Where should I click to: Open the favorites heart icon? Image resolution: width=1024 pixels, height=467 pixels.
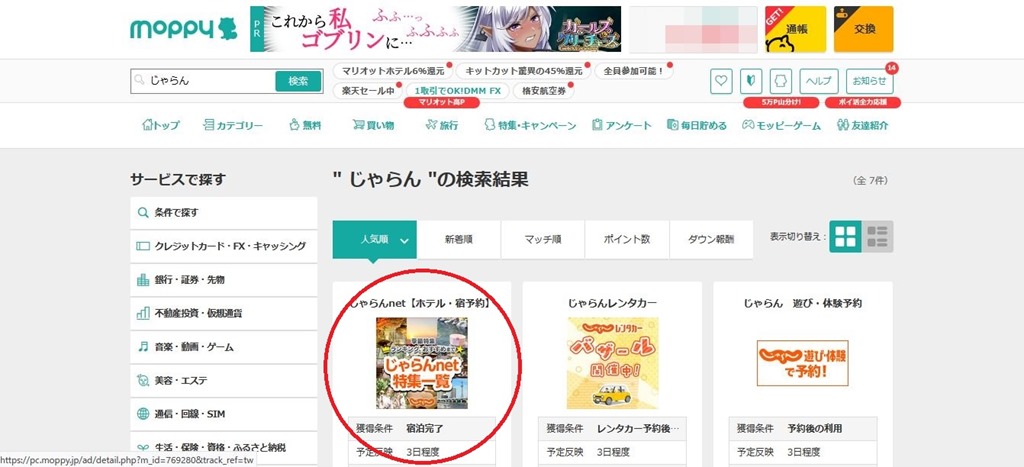(721, 81)
